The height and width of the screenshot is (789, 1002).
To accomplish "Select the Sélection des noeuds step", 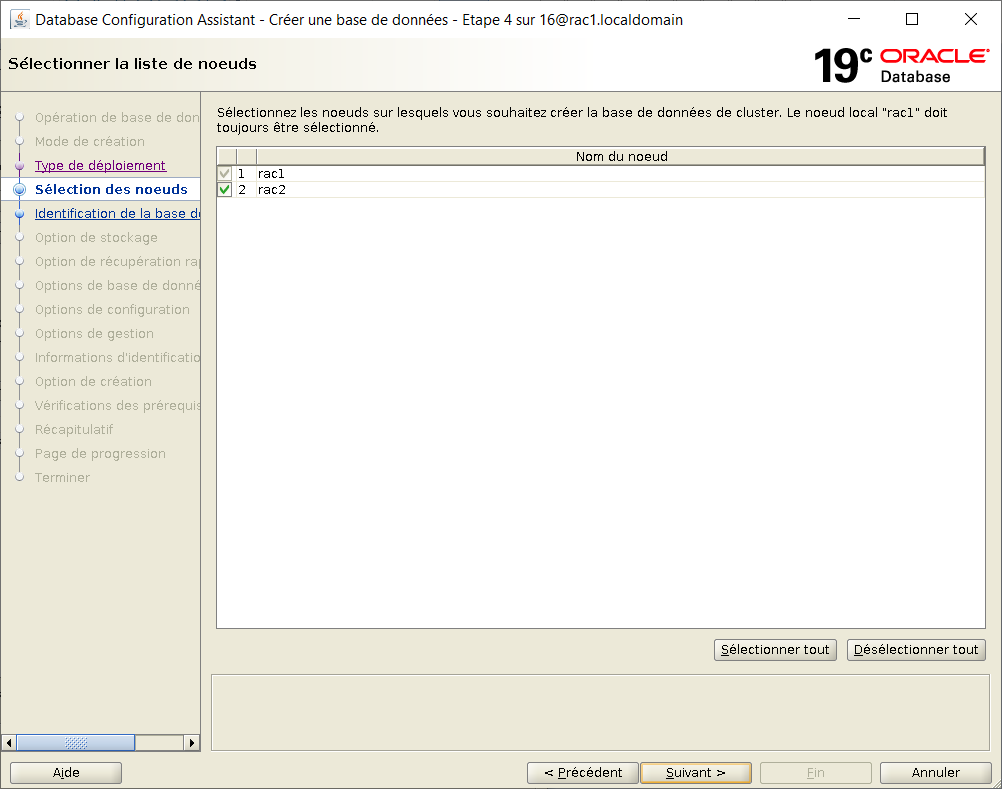I will (111, 189).
